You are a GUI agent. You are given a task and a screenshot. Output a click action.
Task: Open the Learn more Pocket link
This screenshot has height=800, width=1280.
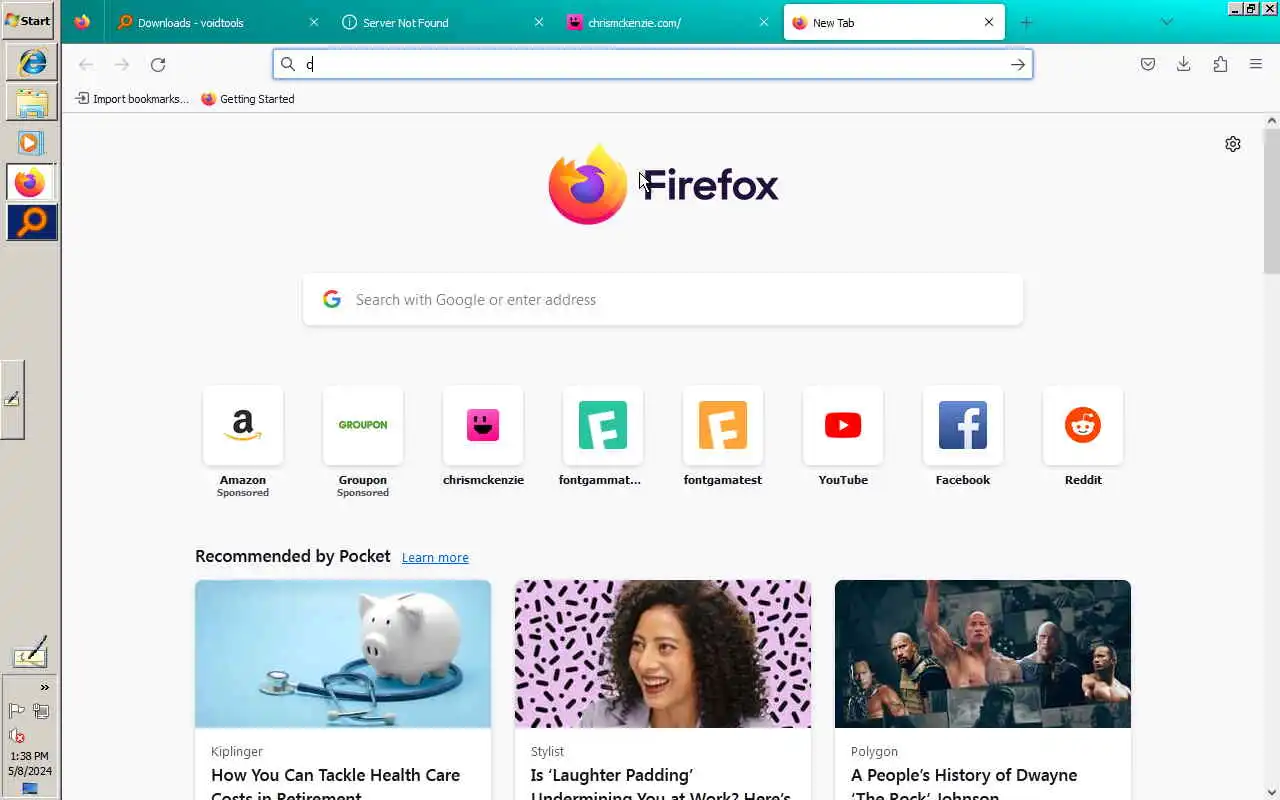click(x=435, y=558)
